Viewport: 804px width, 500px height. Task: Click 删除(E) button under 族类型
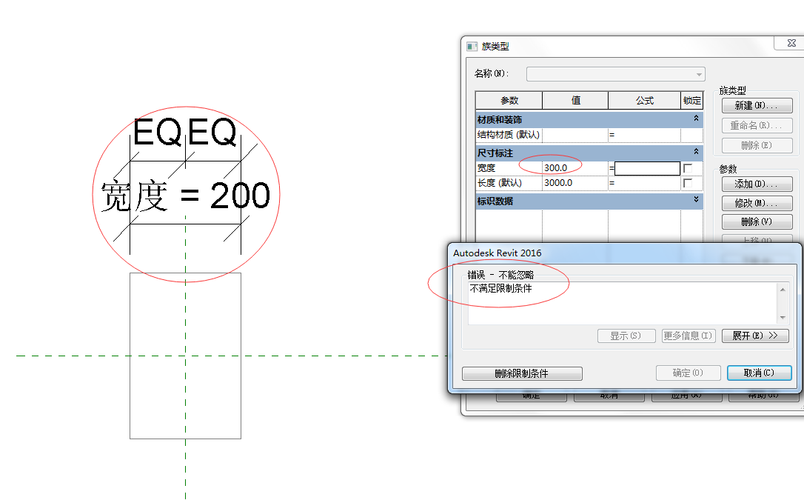coord(757,145)
